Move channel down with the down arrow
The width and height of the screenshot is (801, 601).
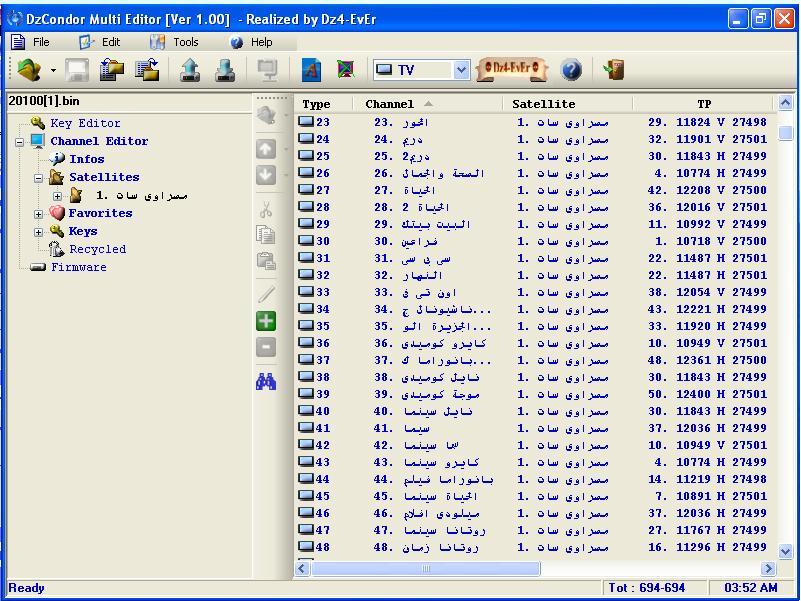(x=266, y=175)
